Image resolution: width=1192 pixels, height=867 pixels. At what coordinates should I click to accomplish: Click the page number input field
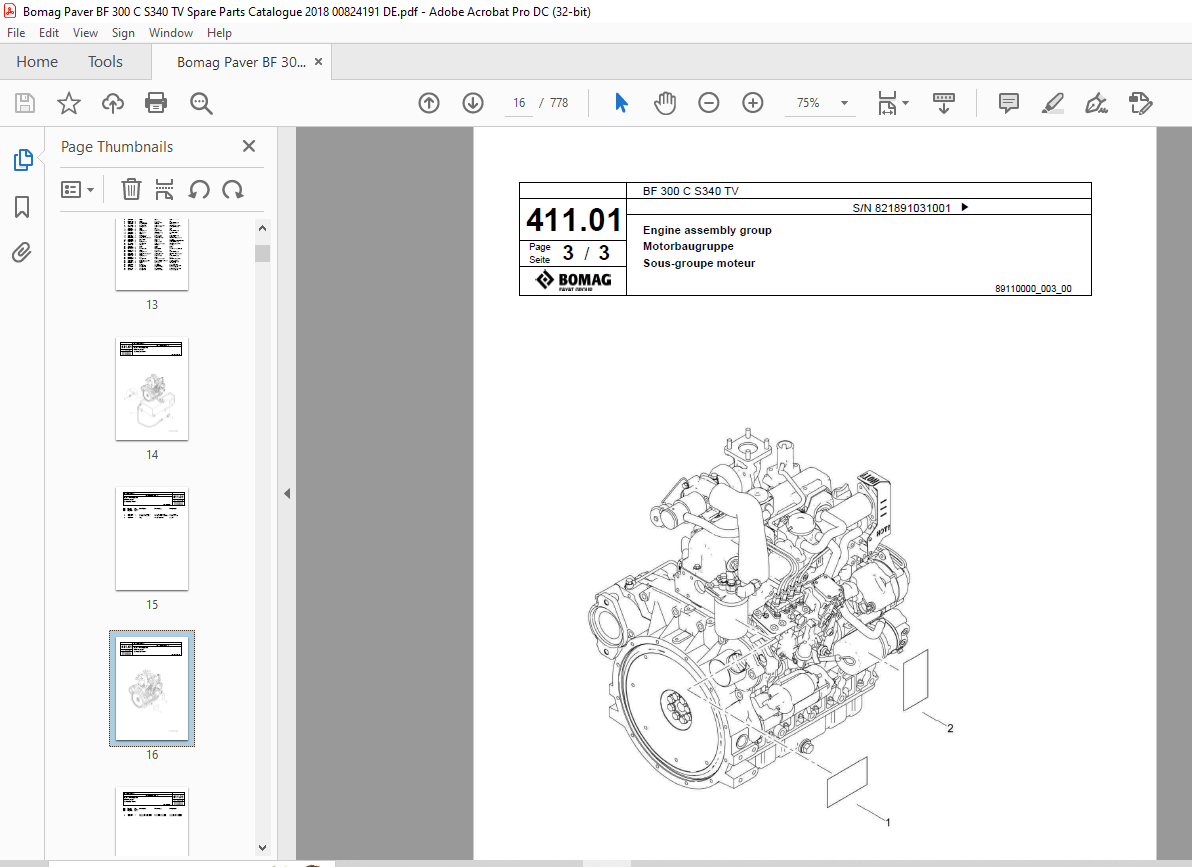(x=519, y=103)
